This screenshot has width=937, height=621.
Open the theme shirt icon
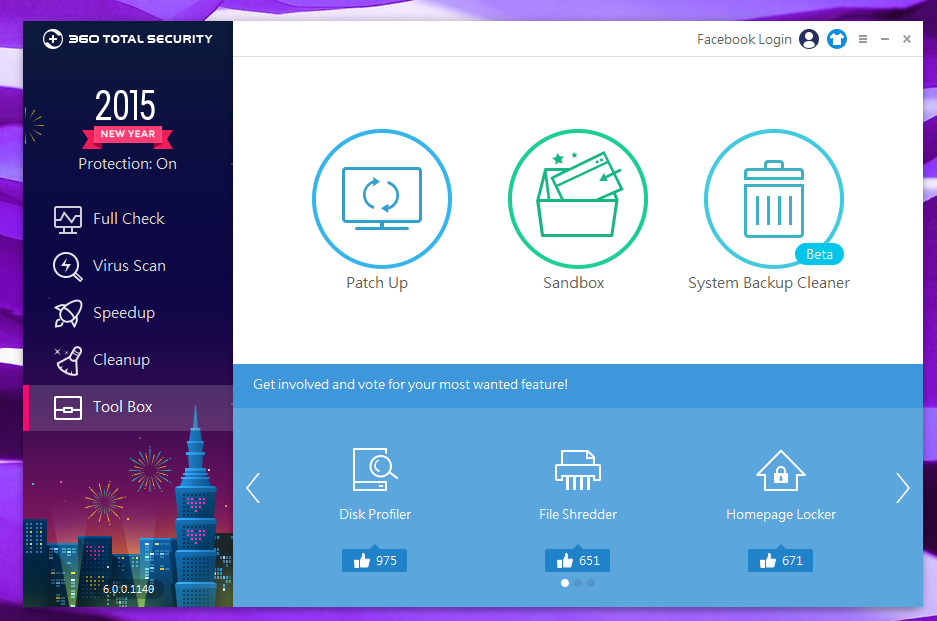837,39
